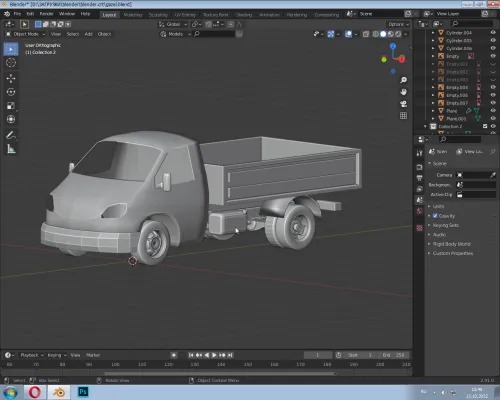The image size is (500, 400).
Task: Choose the Scale tool
Action: 11,106
